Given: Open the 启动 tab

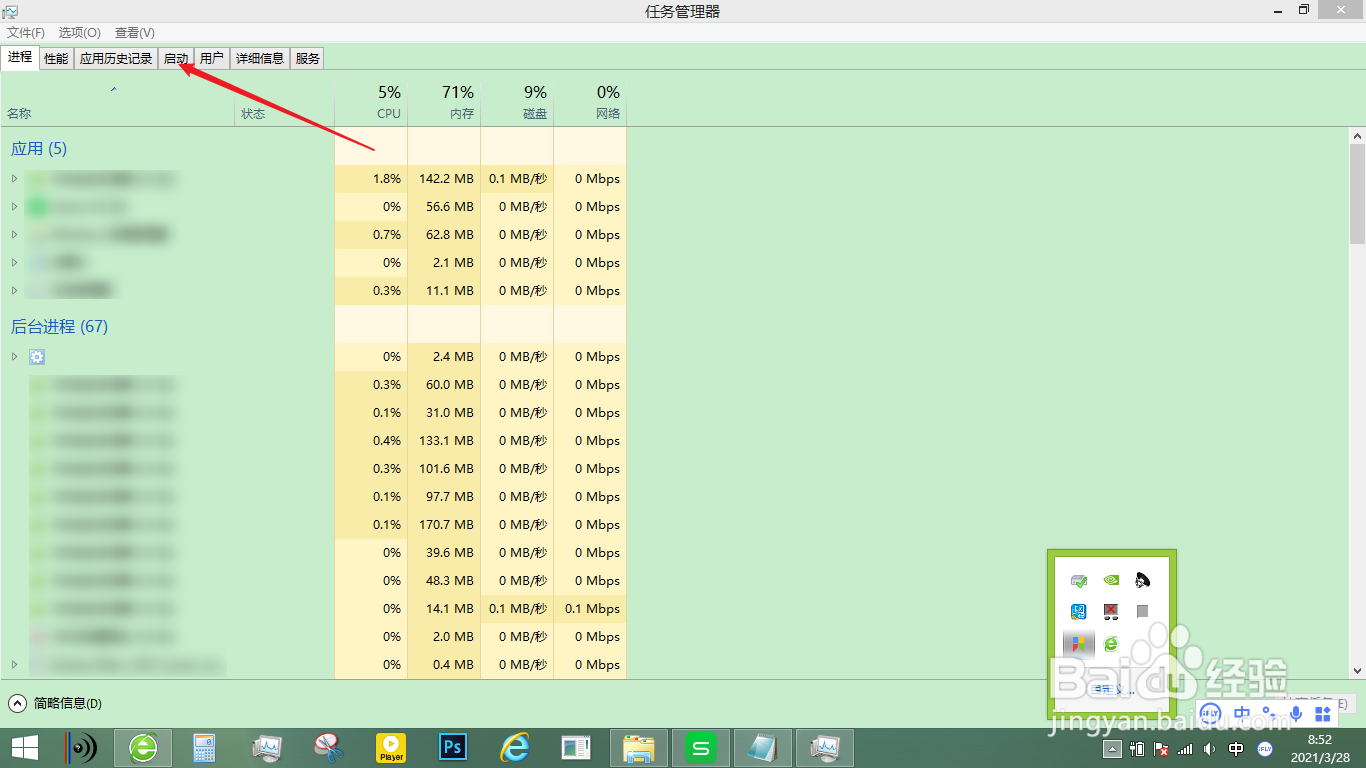Looking at the screenshot, I should 176,59.
